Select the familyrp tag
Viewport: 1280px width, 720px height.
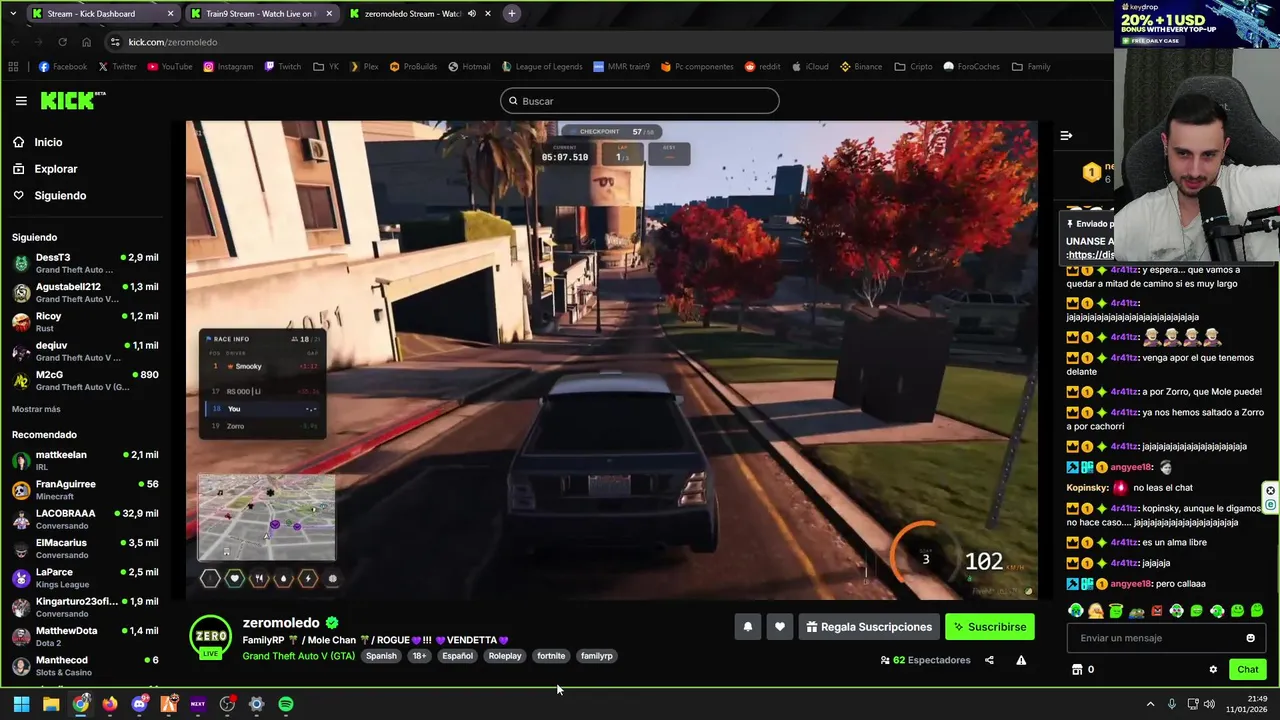tap(597, 656)
